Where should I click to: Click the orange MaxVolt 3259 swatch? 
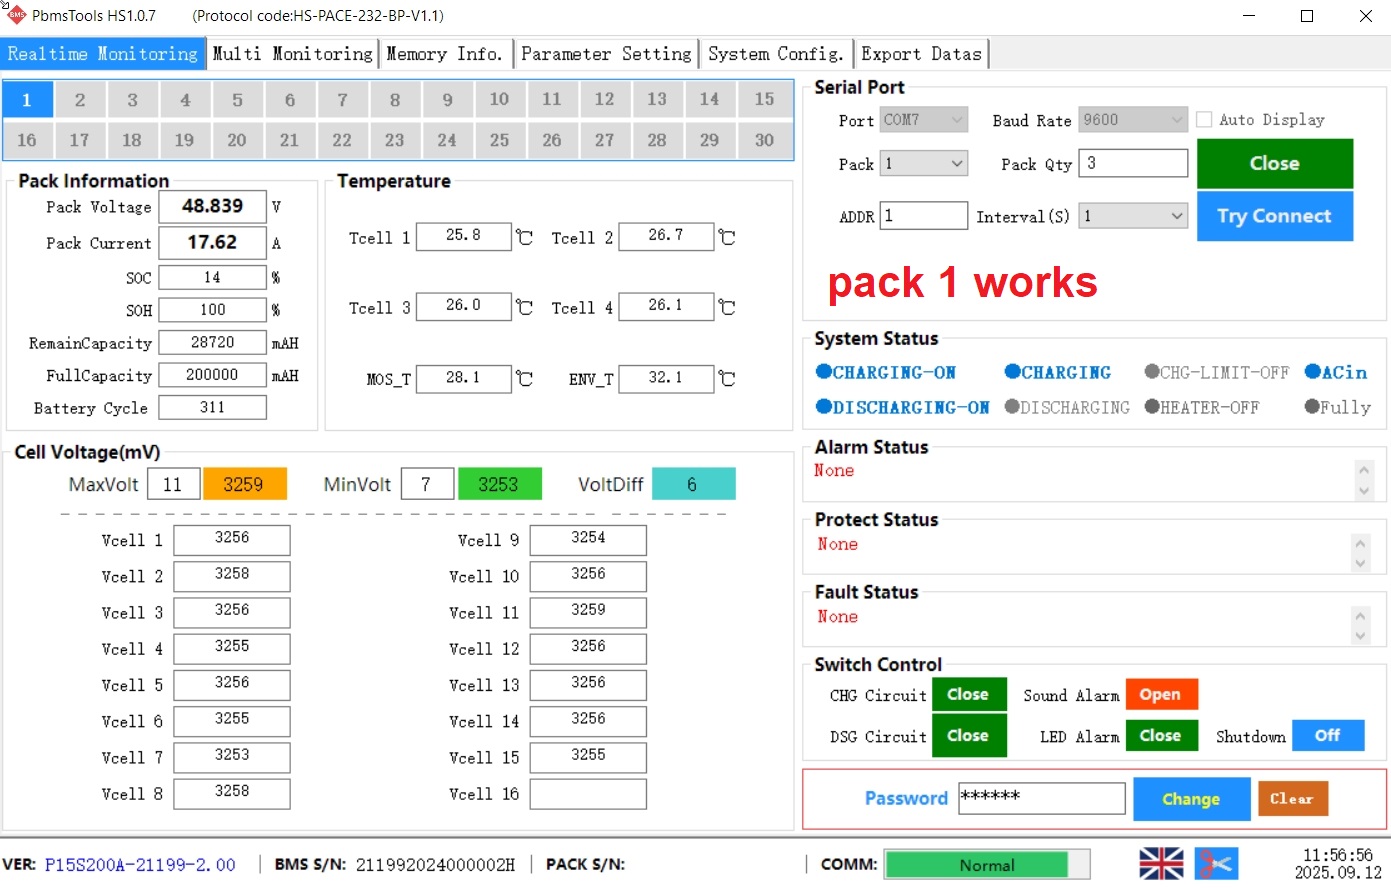(x=244, y=484)
